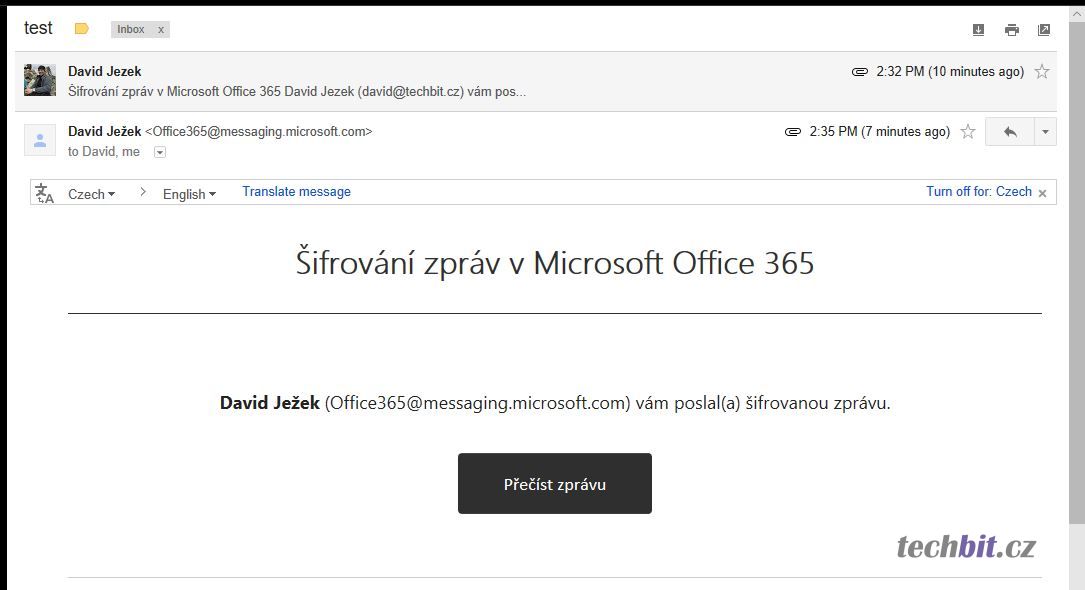Open conversation in new window icon
Image resolution: width=1085 pixels, height=590 pixels.
(1044, 30)
